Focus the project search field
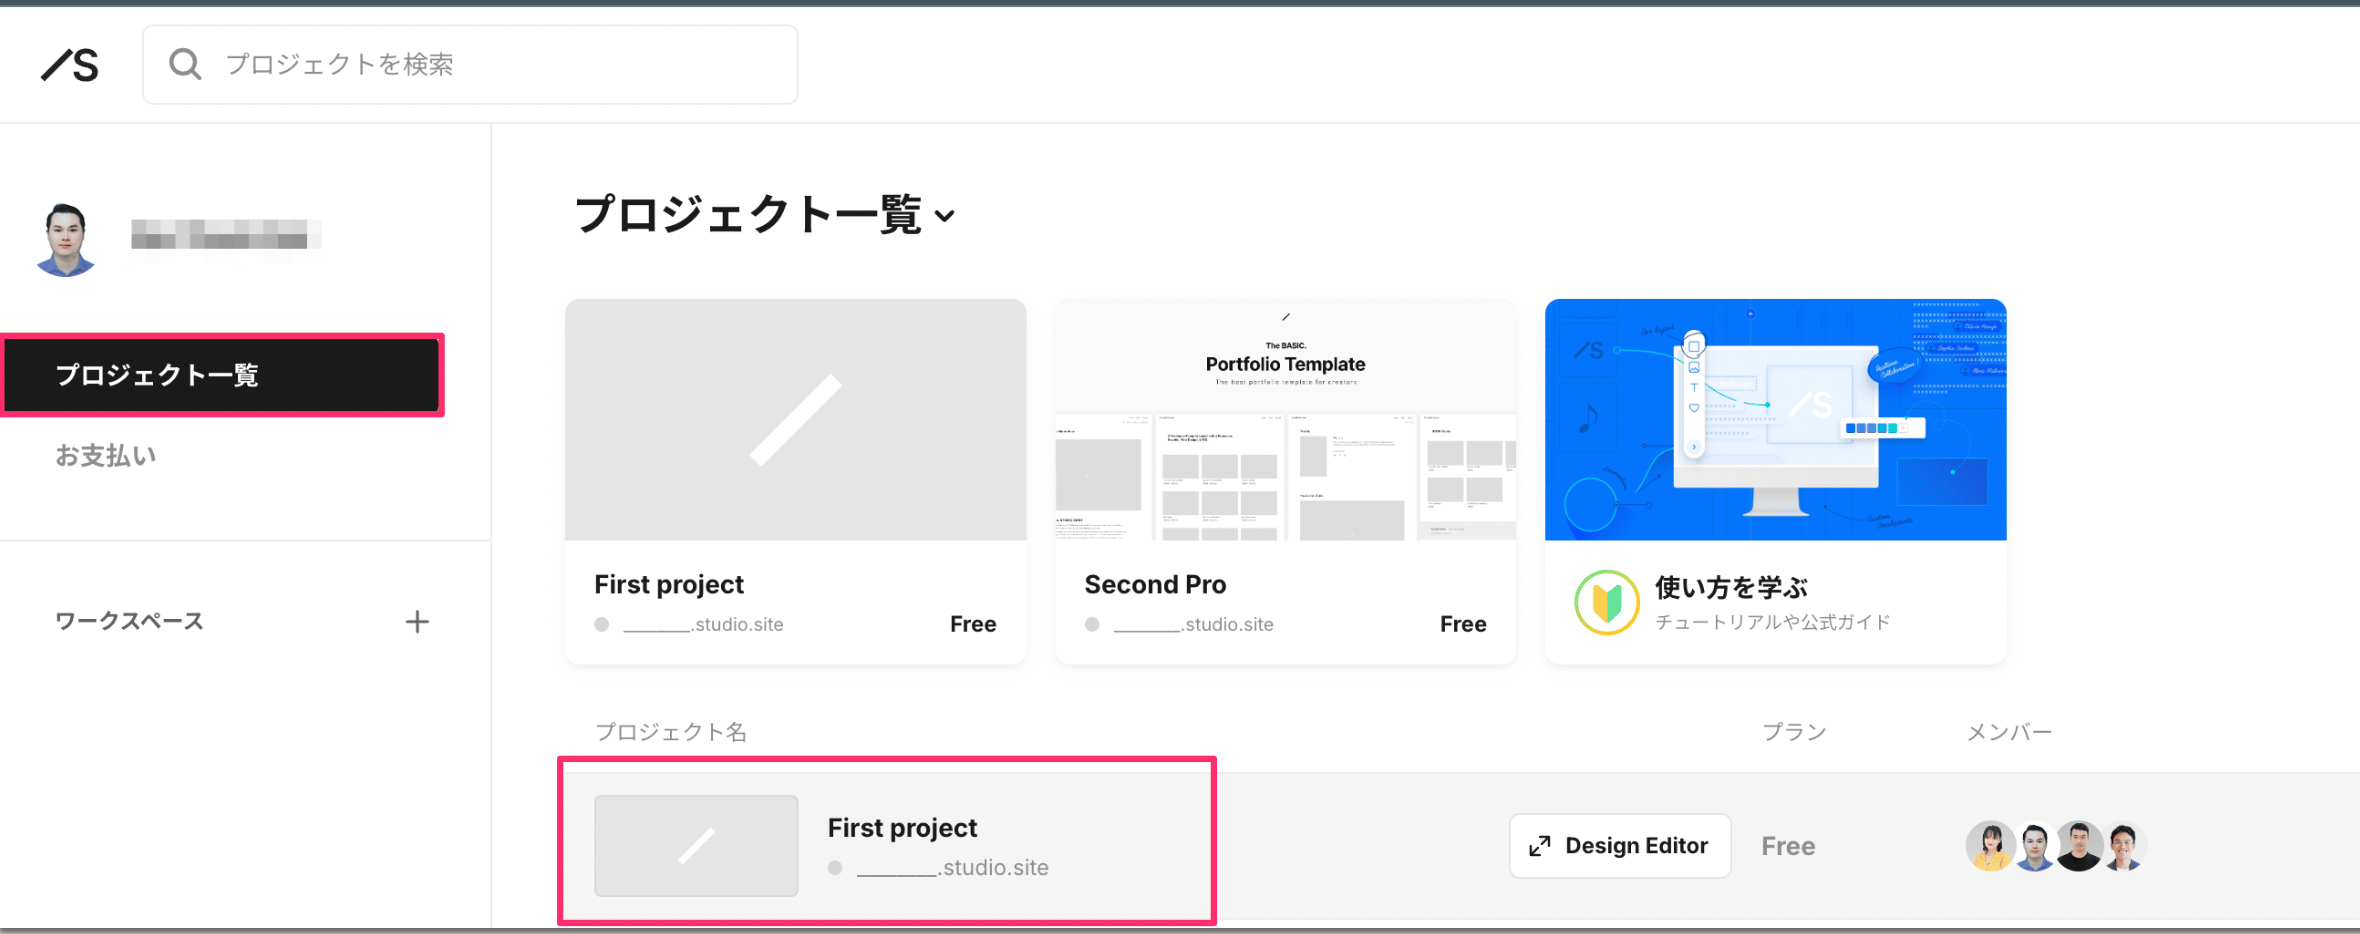Screen dimensions: 2360x934 coord(470,64)
